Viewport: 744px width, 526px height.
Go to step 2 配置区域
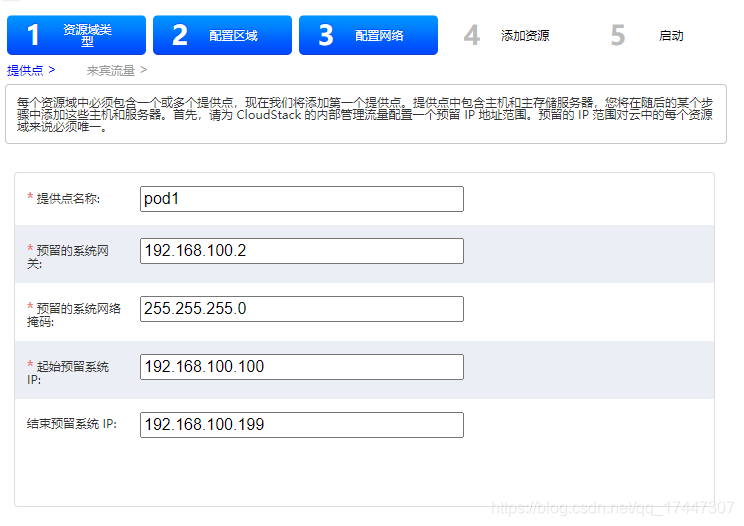click(x=222, y=35)
